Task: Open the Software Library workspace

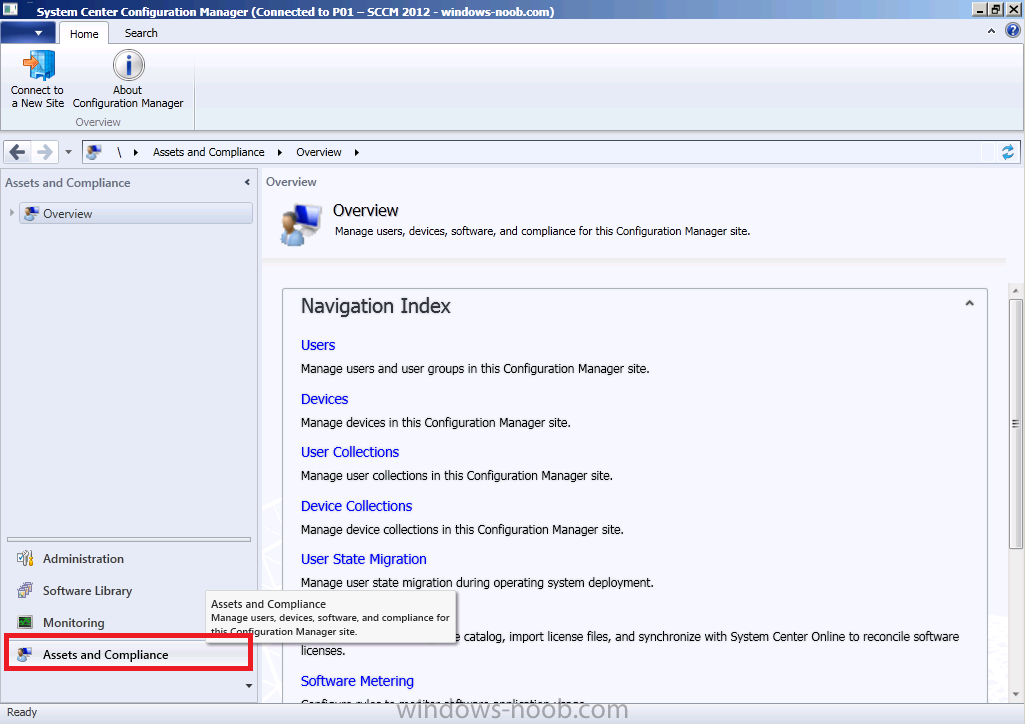Action: (87, 591)
